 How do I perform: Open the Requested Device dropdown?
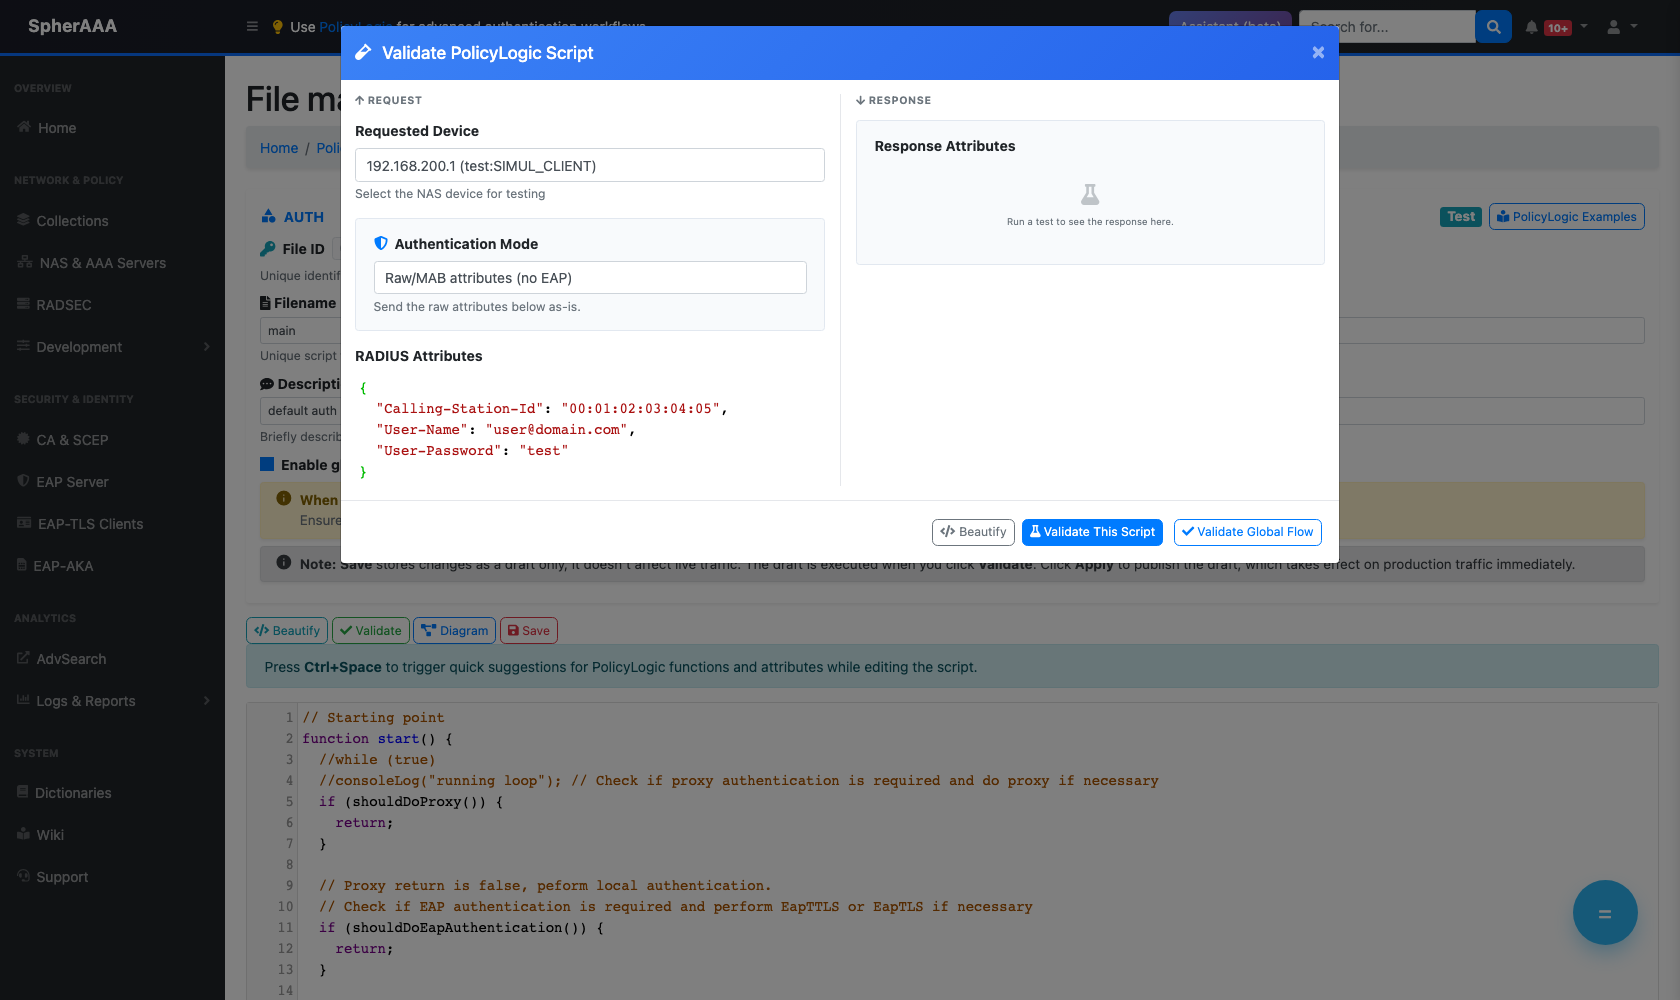click(x=590, y=165)
